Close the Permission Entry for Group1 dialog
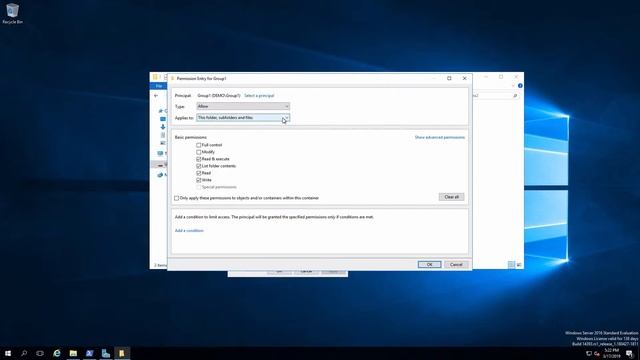This screenshot has height=360, width=640. point(464,78)
